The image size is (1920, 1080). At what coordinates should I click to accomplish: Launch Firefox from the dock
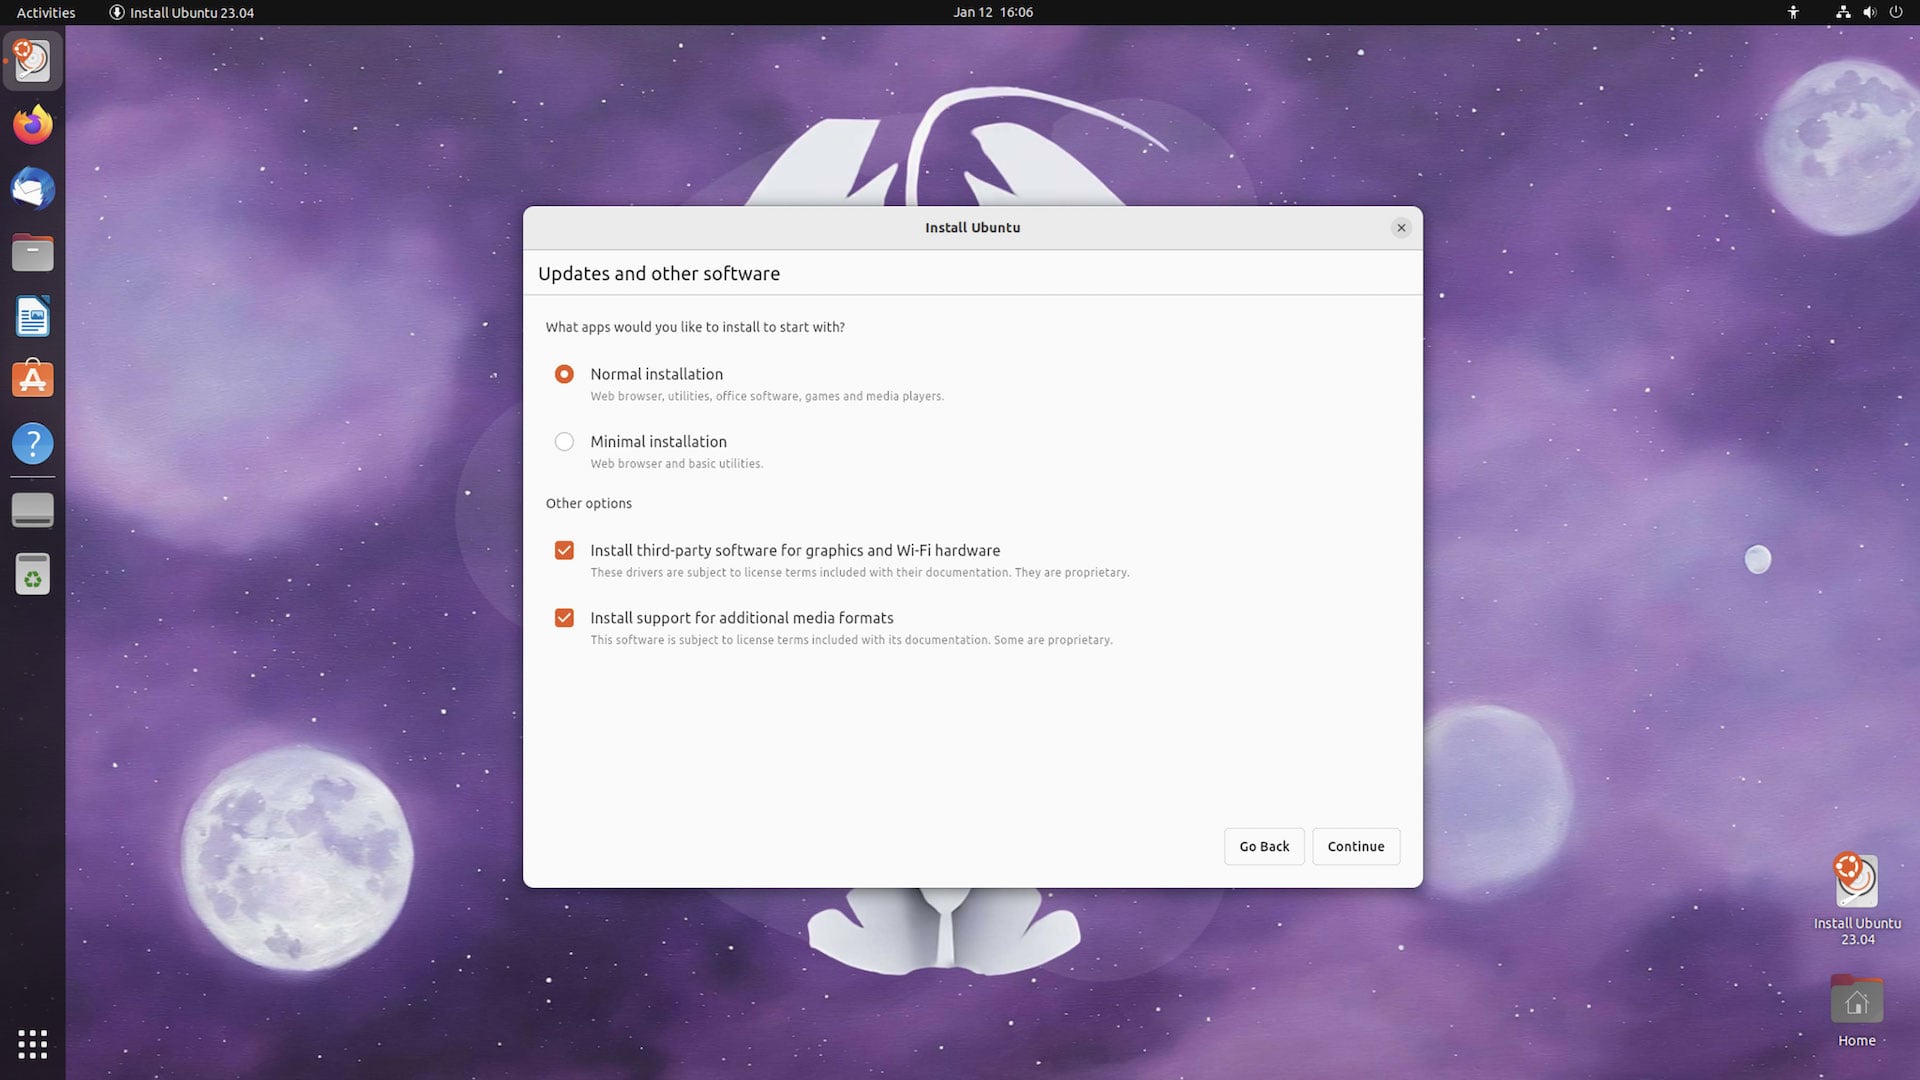33,125
